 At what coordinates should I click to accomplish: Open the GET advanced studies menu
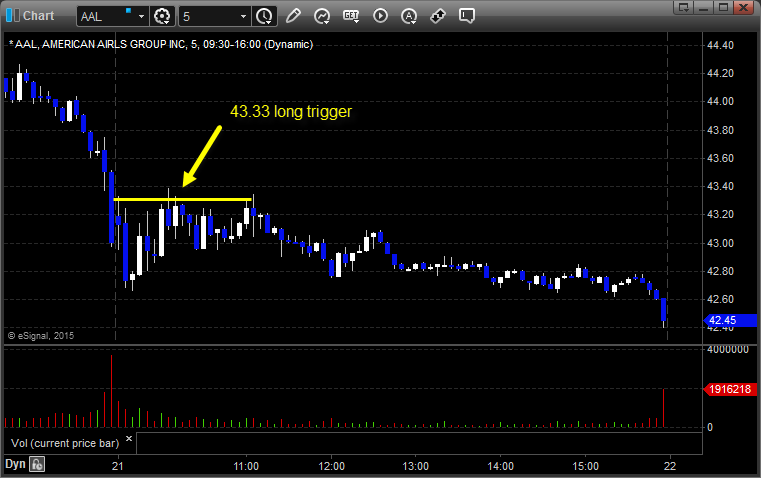coord(351,16)
